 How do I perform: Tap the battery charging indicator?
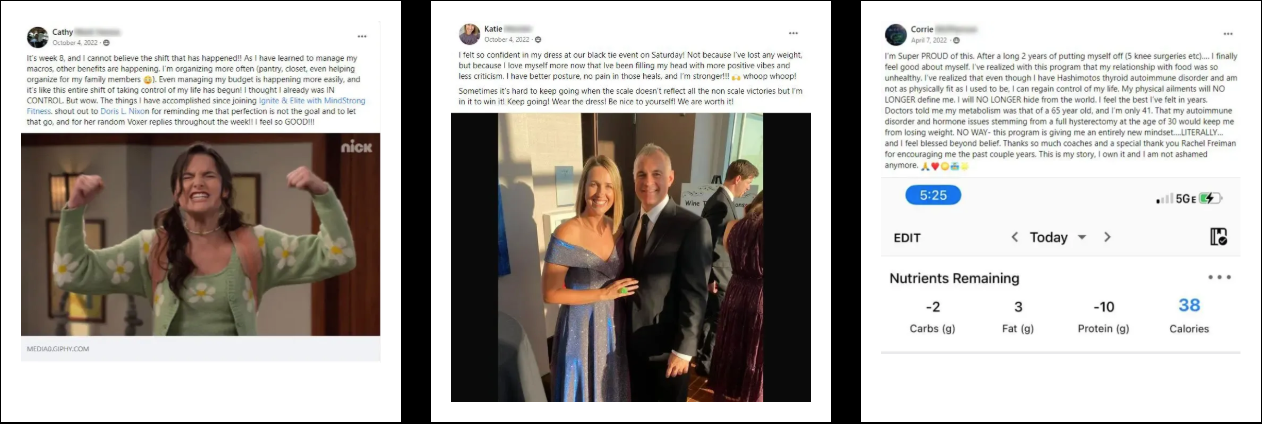1210,198
